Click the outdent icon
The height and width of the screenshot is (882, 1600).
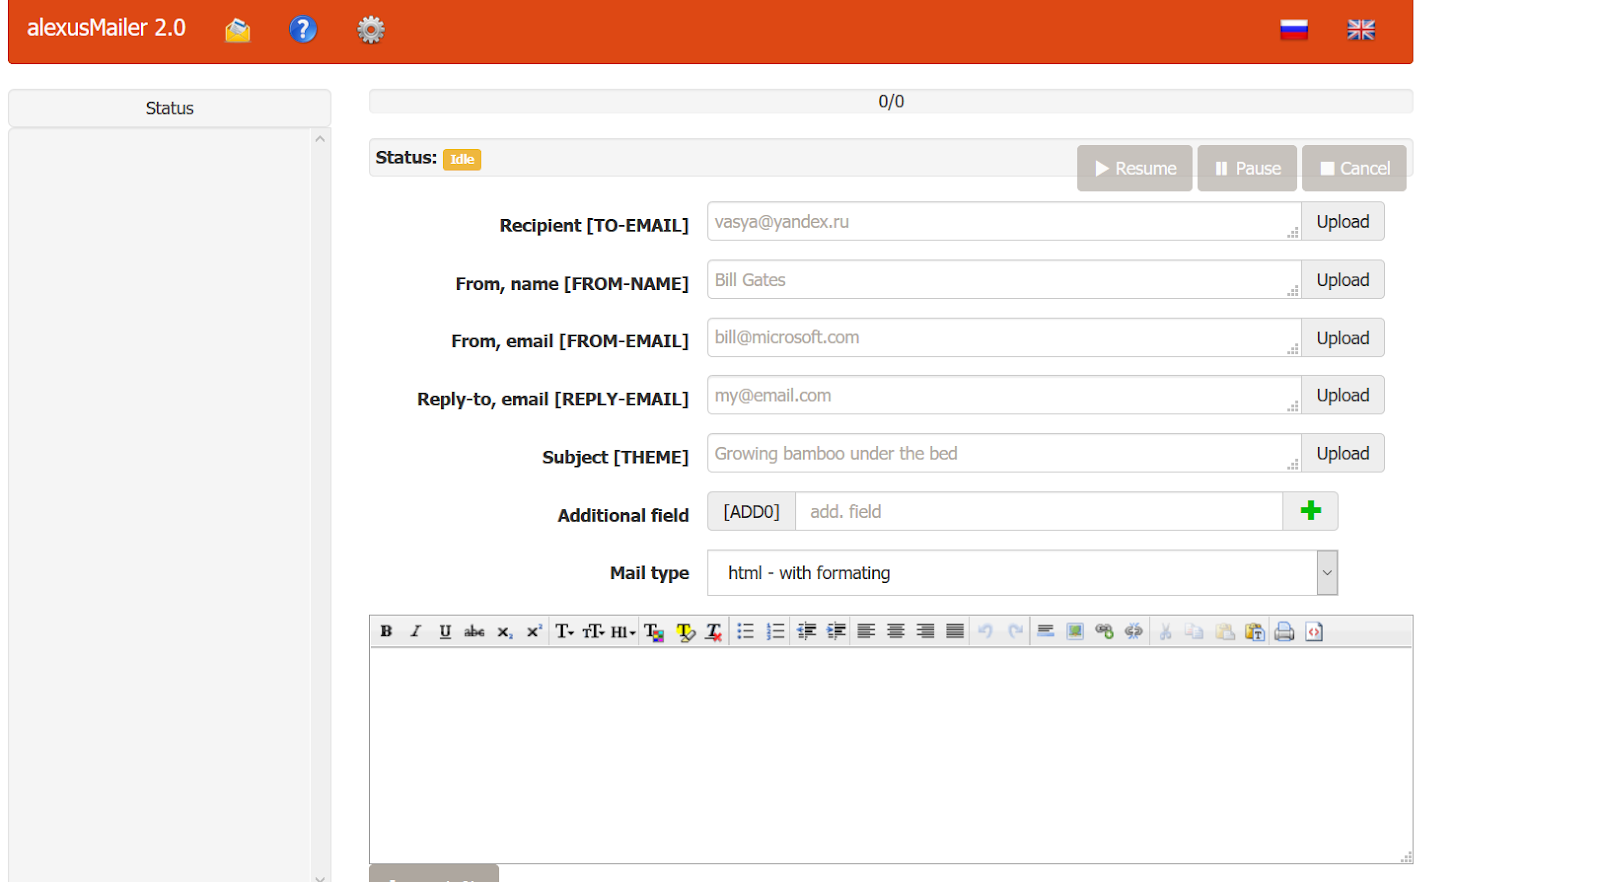pos(806,631)
